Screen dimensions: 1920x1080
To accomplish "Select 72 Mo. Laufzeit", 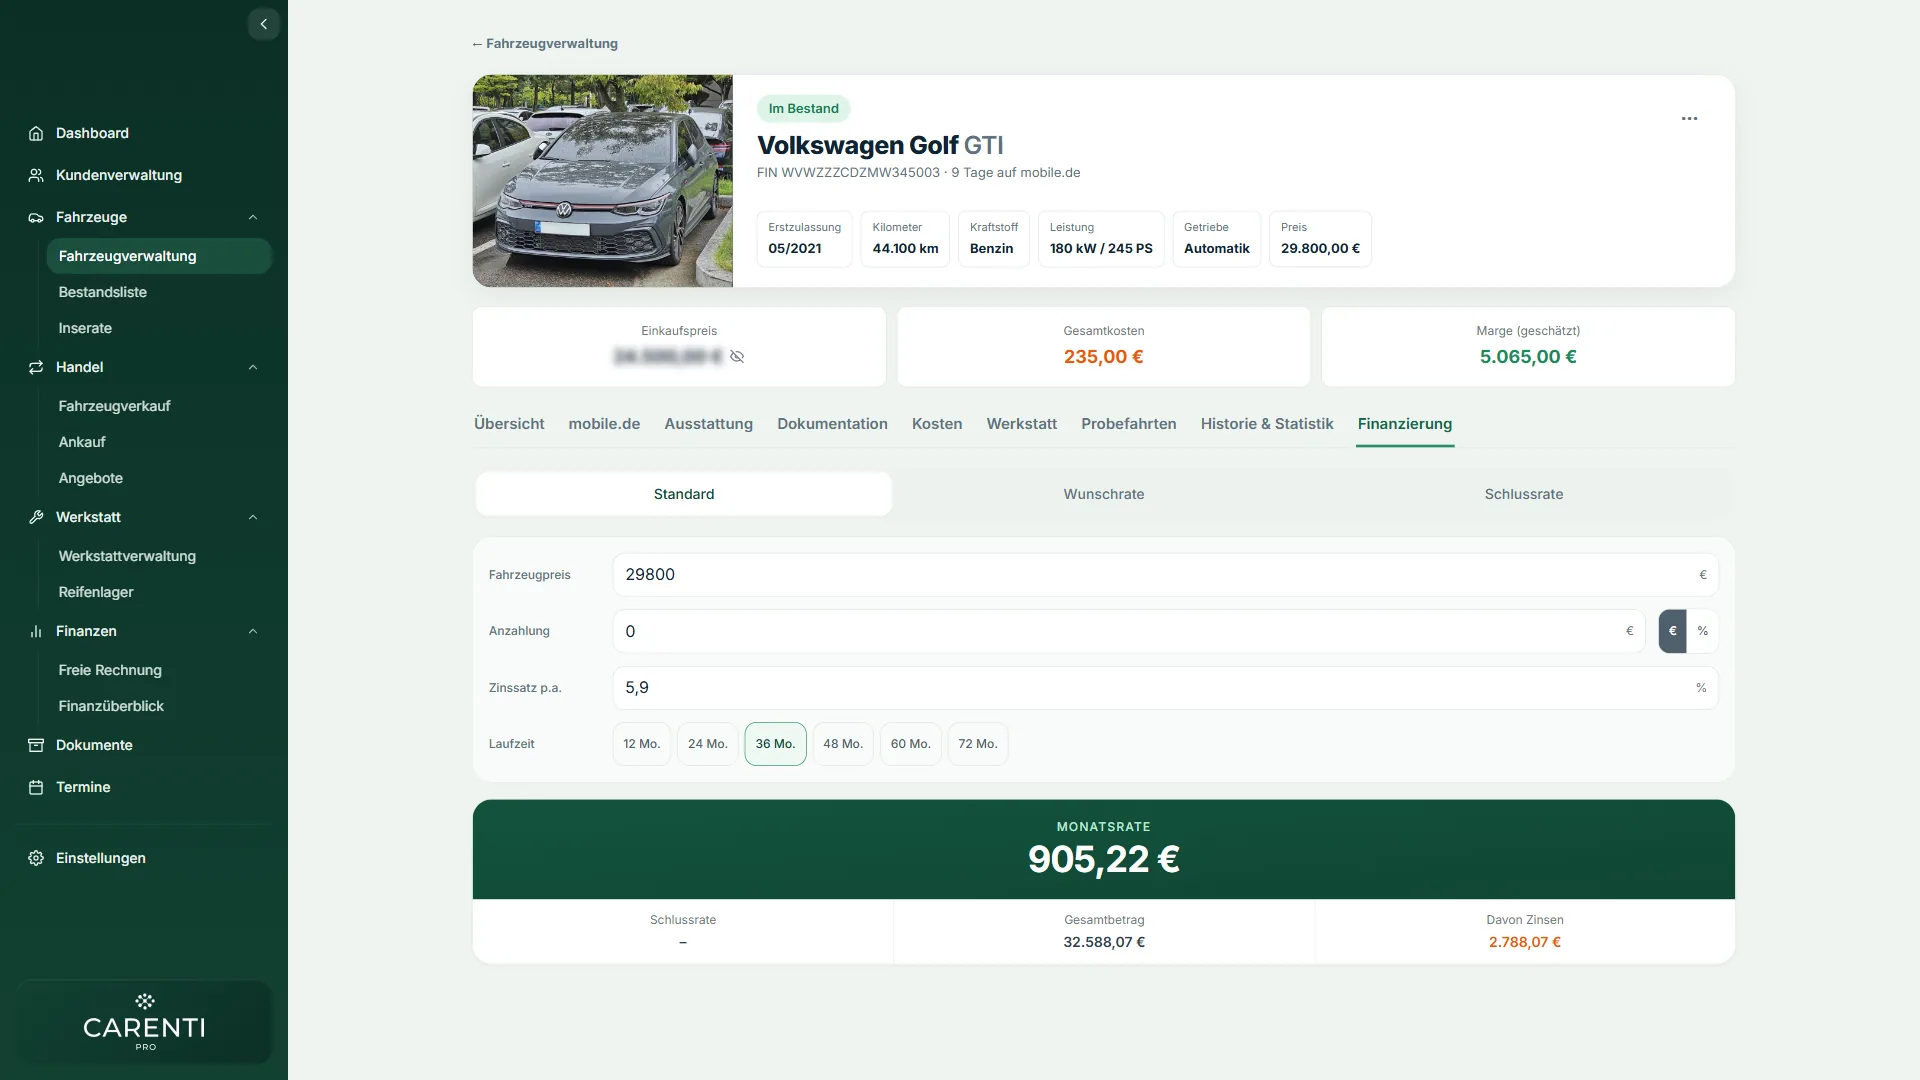I will [x=978, y=744].
